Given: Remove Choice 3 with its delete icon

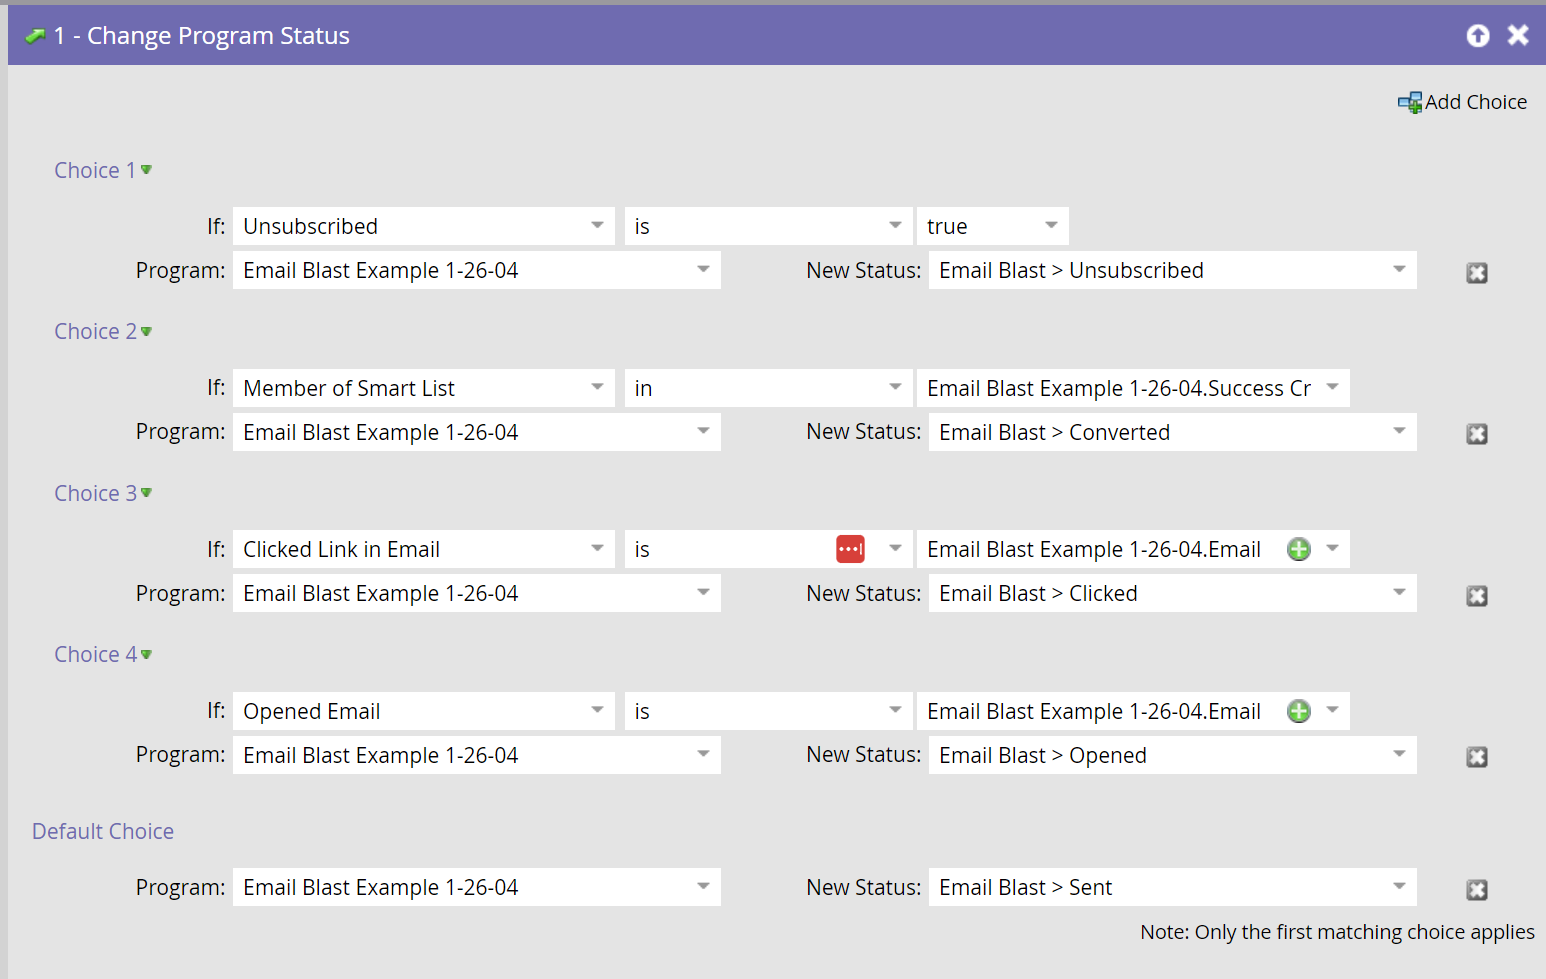Looking at the screenshot, I should point(1477,596).
